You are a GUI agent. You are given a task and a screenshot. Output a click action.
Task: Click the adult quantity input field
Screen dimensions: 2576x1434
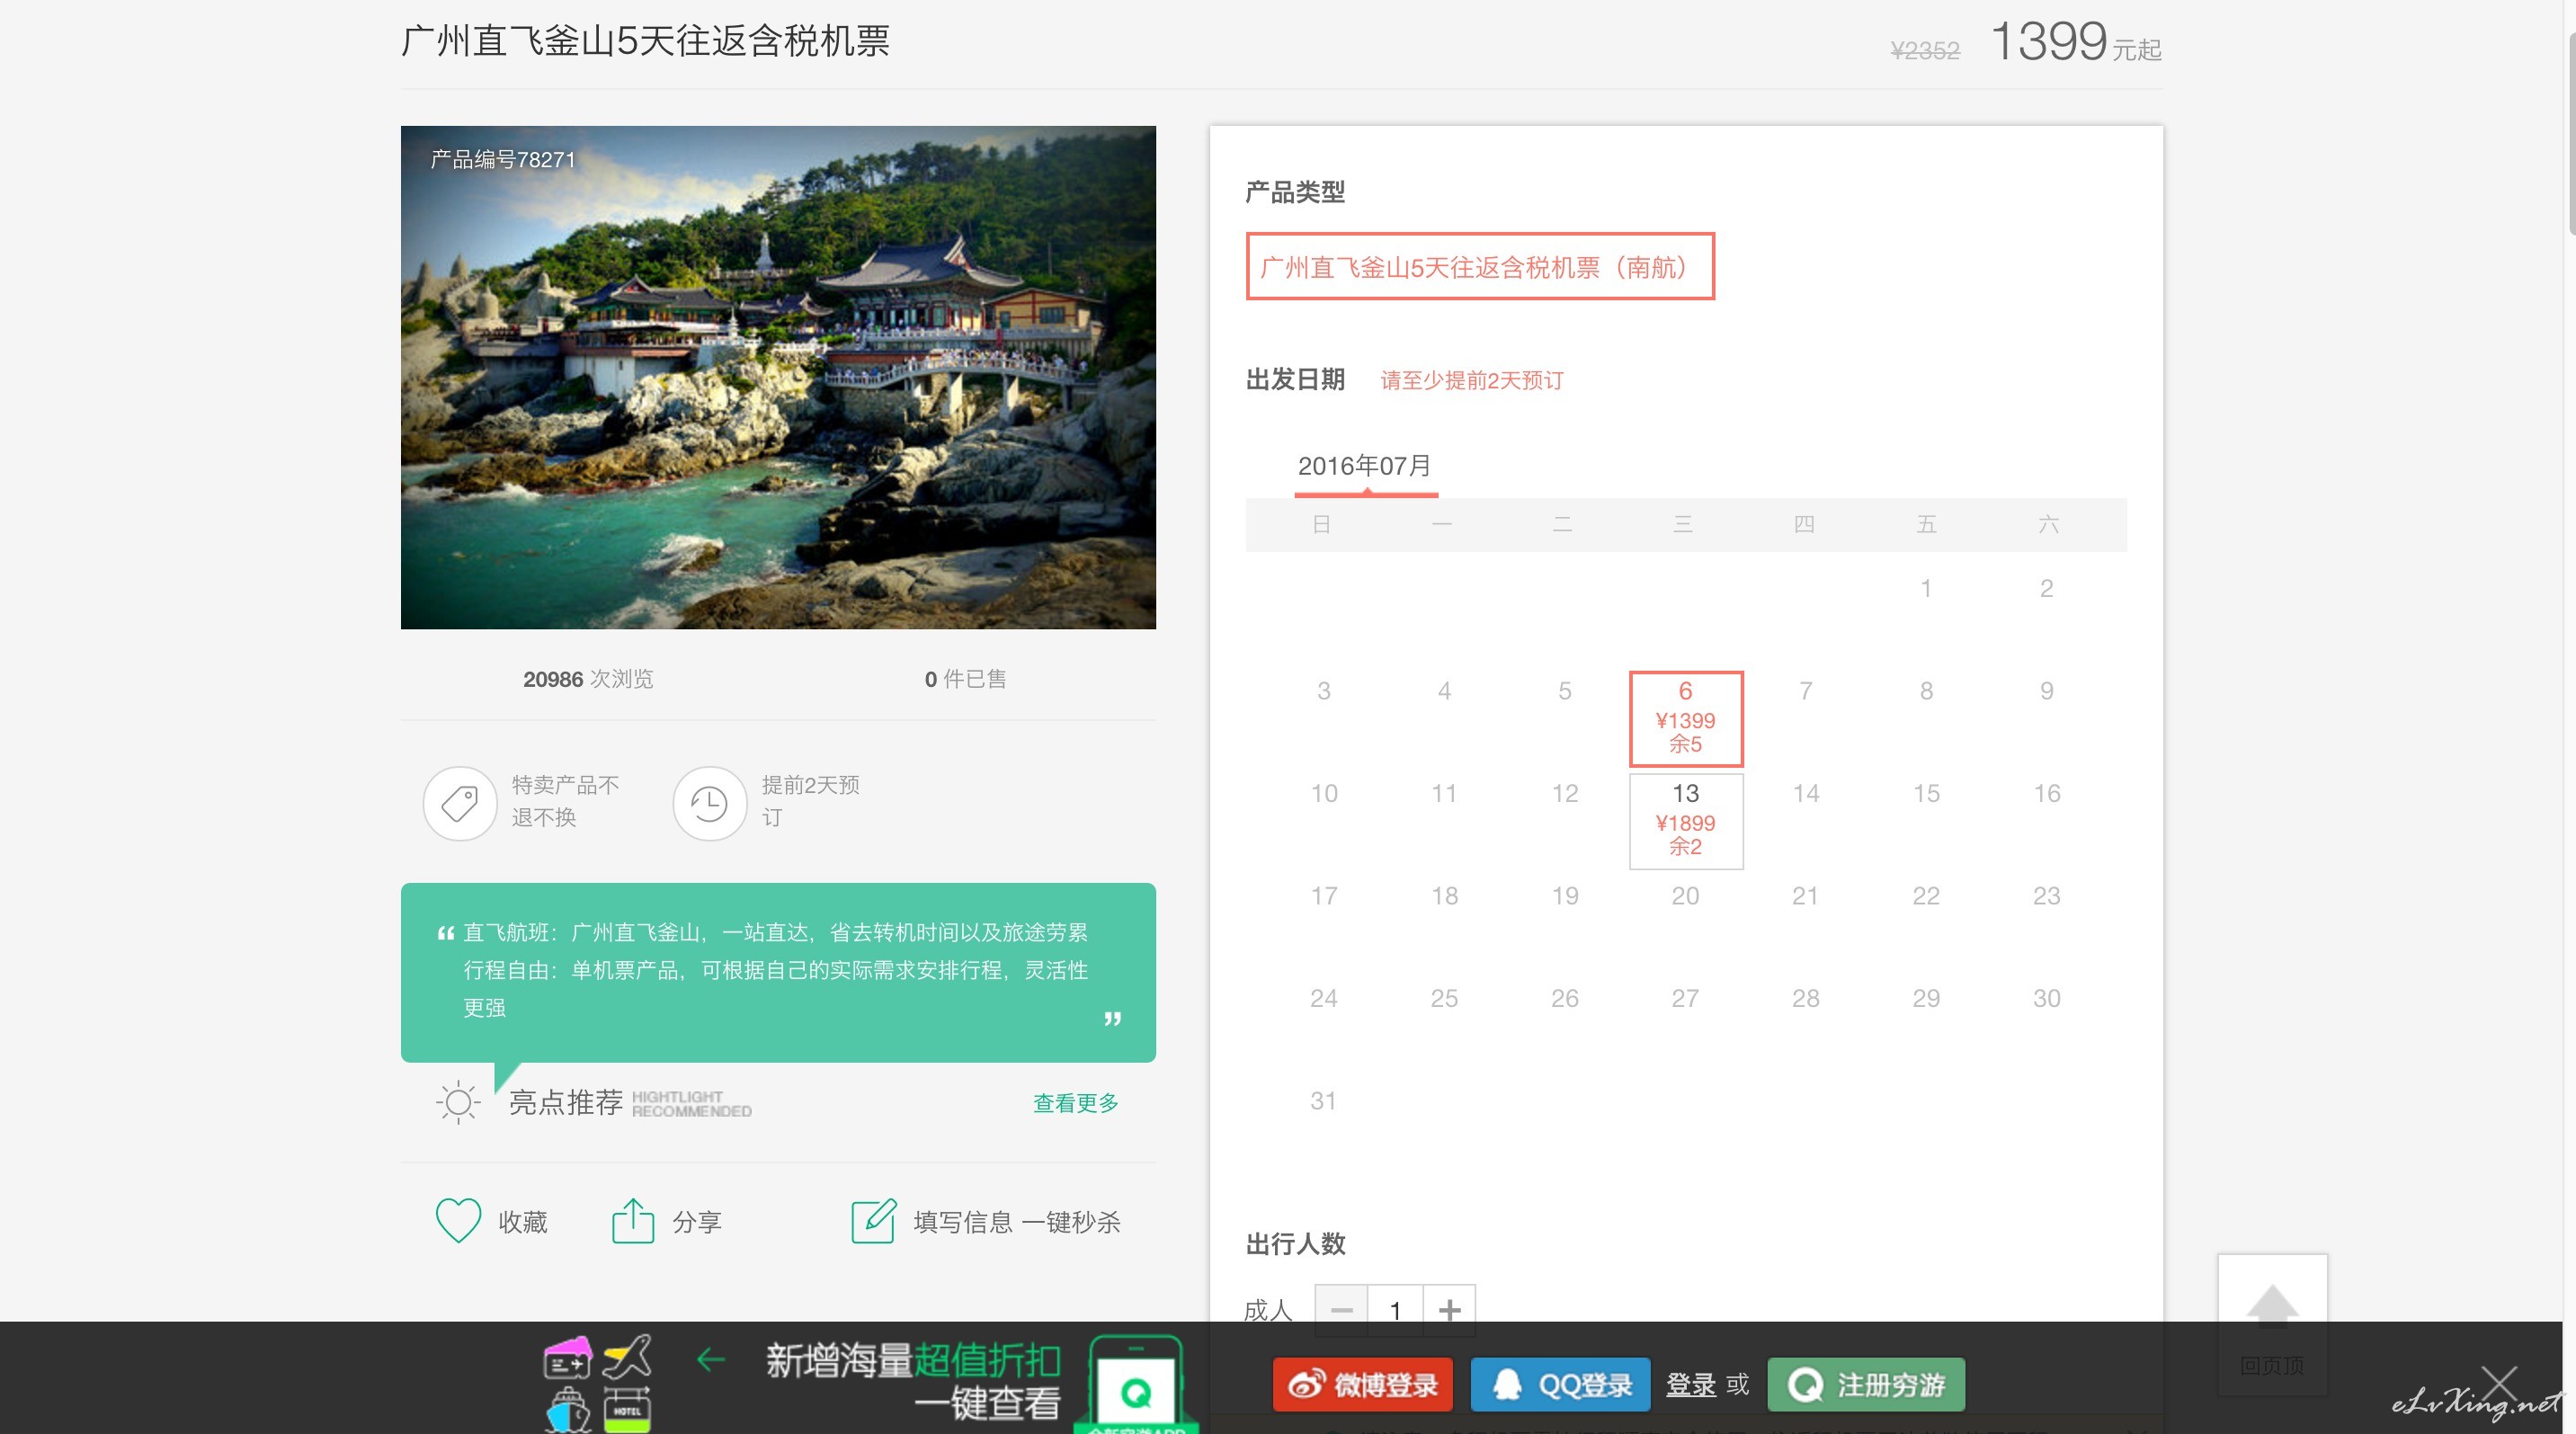[1395, 1310]
